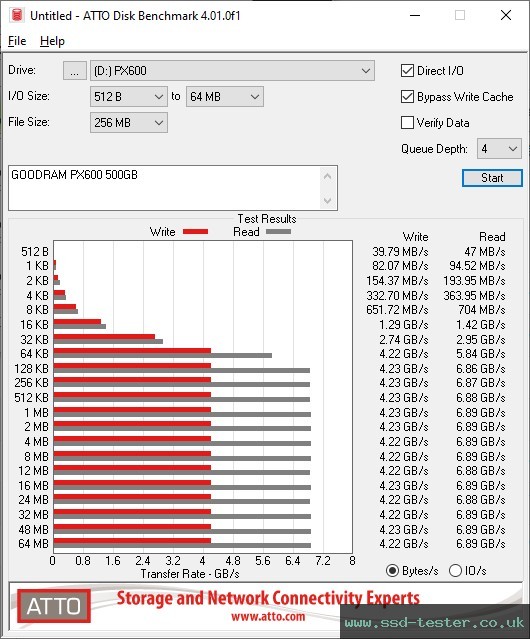The width and height of the screenshot is (530, 639).
Task: Minimize the ATTO Disk Benchmark window
Action: tap(415, 15)
